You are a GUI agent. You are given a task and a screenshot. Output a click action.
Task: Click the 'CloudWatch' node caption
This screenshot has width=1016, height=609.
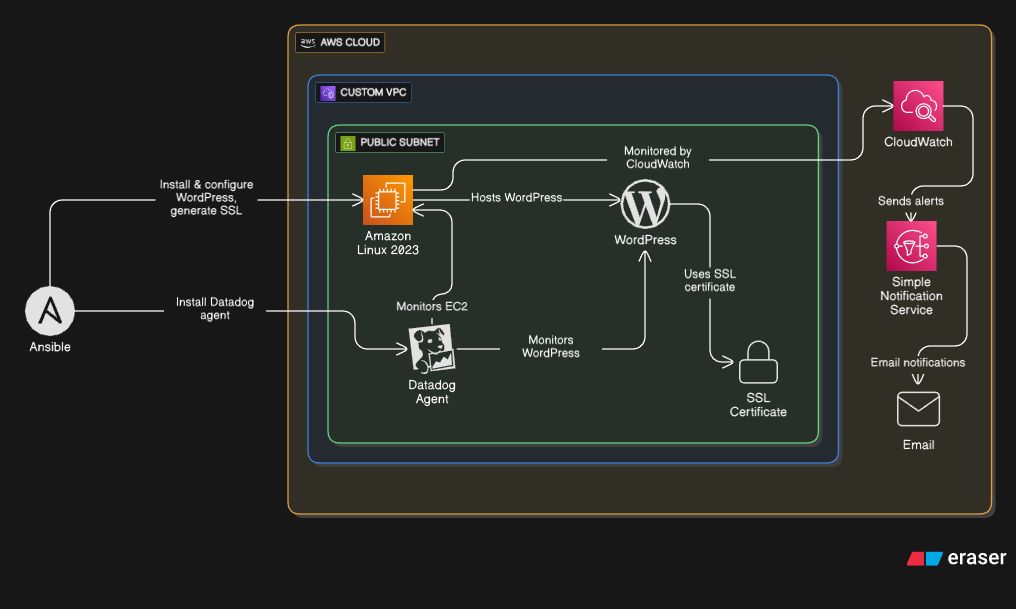pyautogui.click(x=918, y=142)
